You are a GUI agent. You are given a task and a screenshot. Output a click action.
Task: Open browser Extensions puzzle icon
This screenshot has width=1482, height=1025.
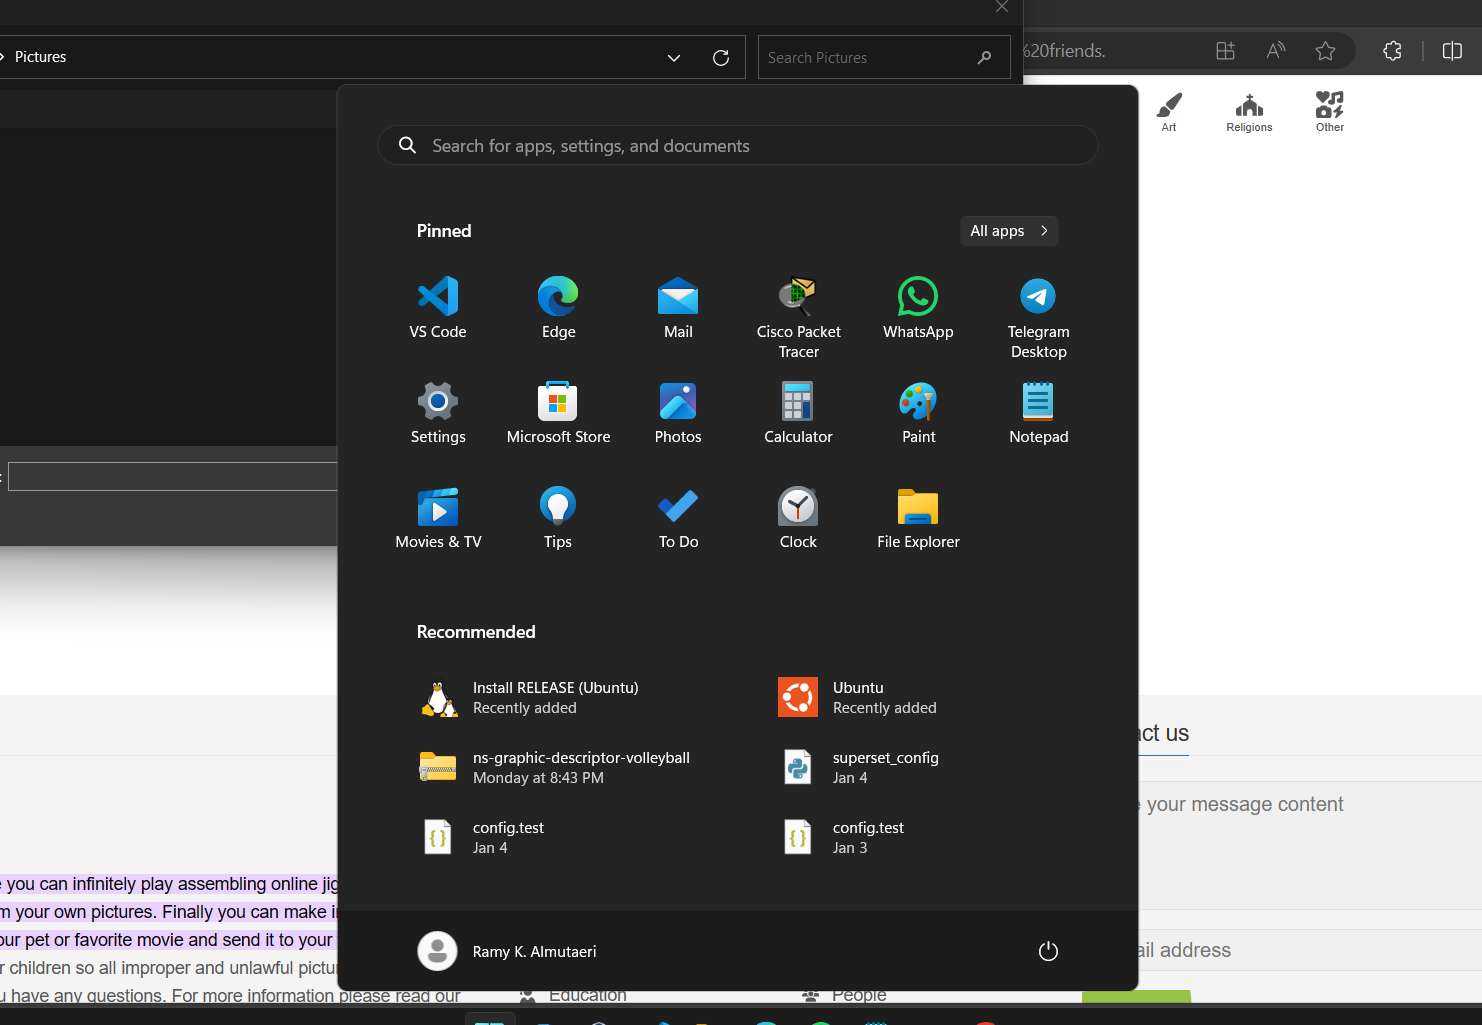1392,51
